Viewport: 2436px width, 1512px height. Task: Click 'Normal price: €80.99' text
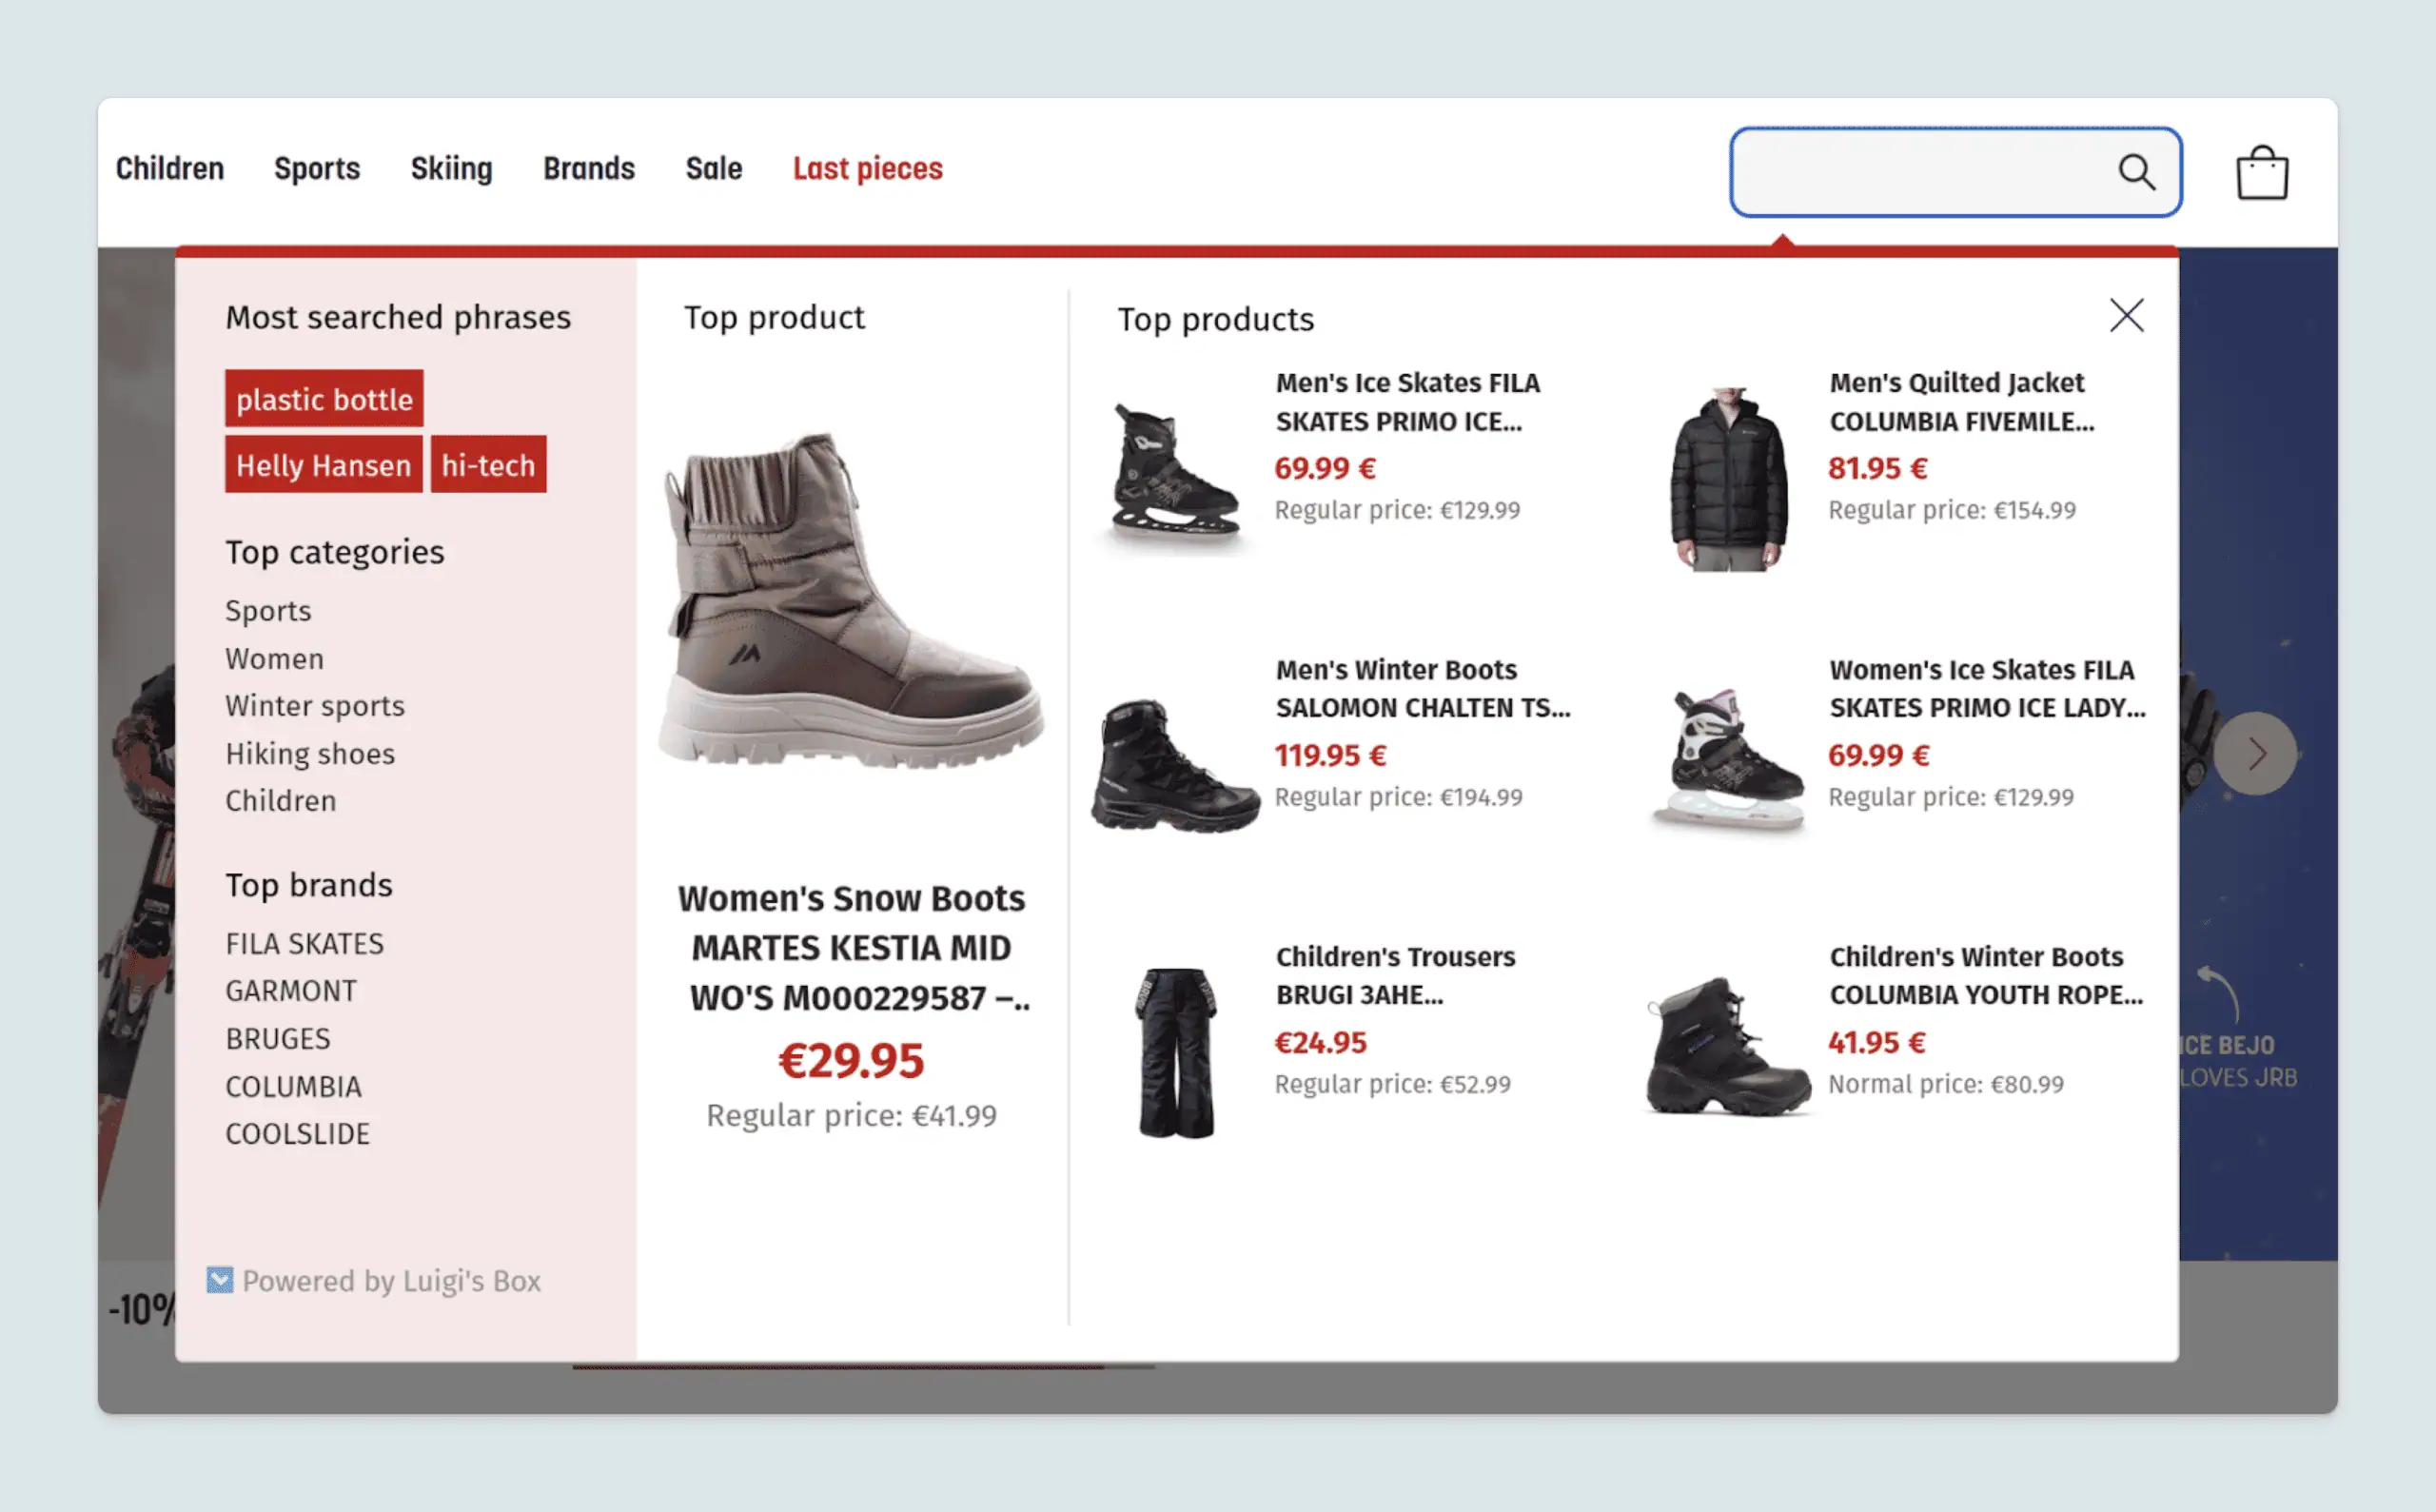(x=1946, y=1085)
